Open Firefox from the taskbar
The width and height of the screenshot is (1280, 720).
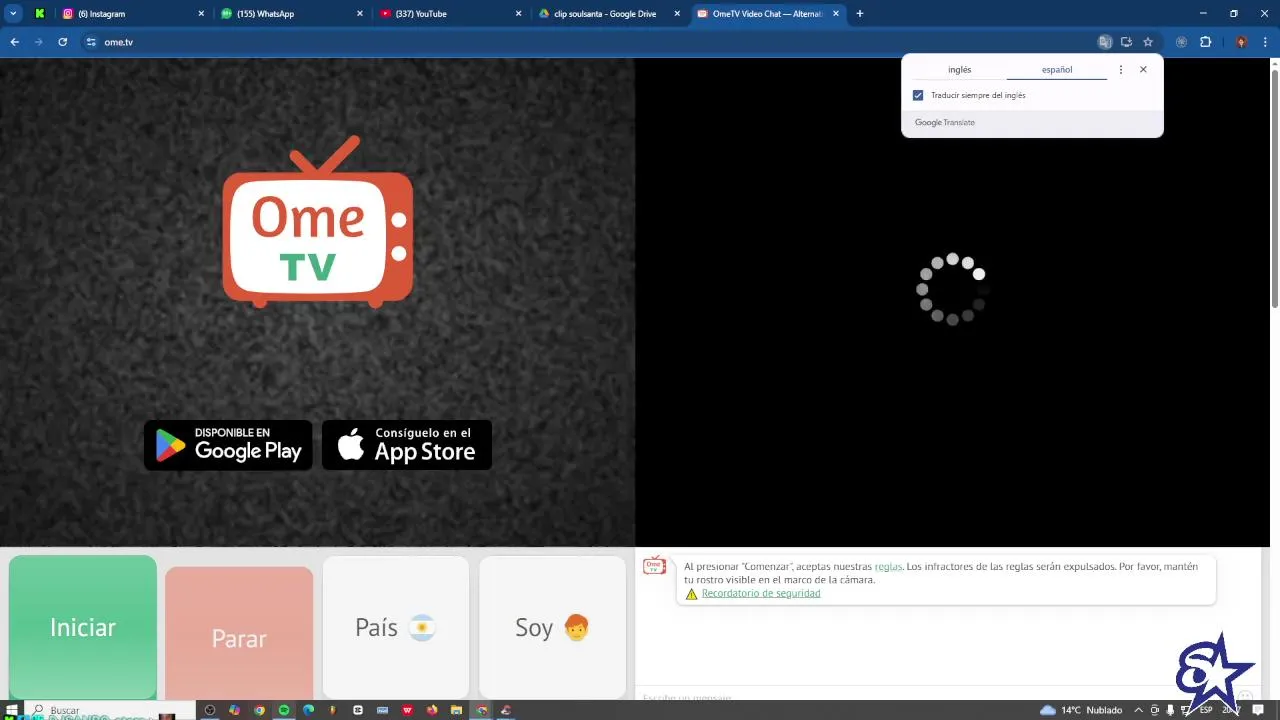click(432, 710)
